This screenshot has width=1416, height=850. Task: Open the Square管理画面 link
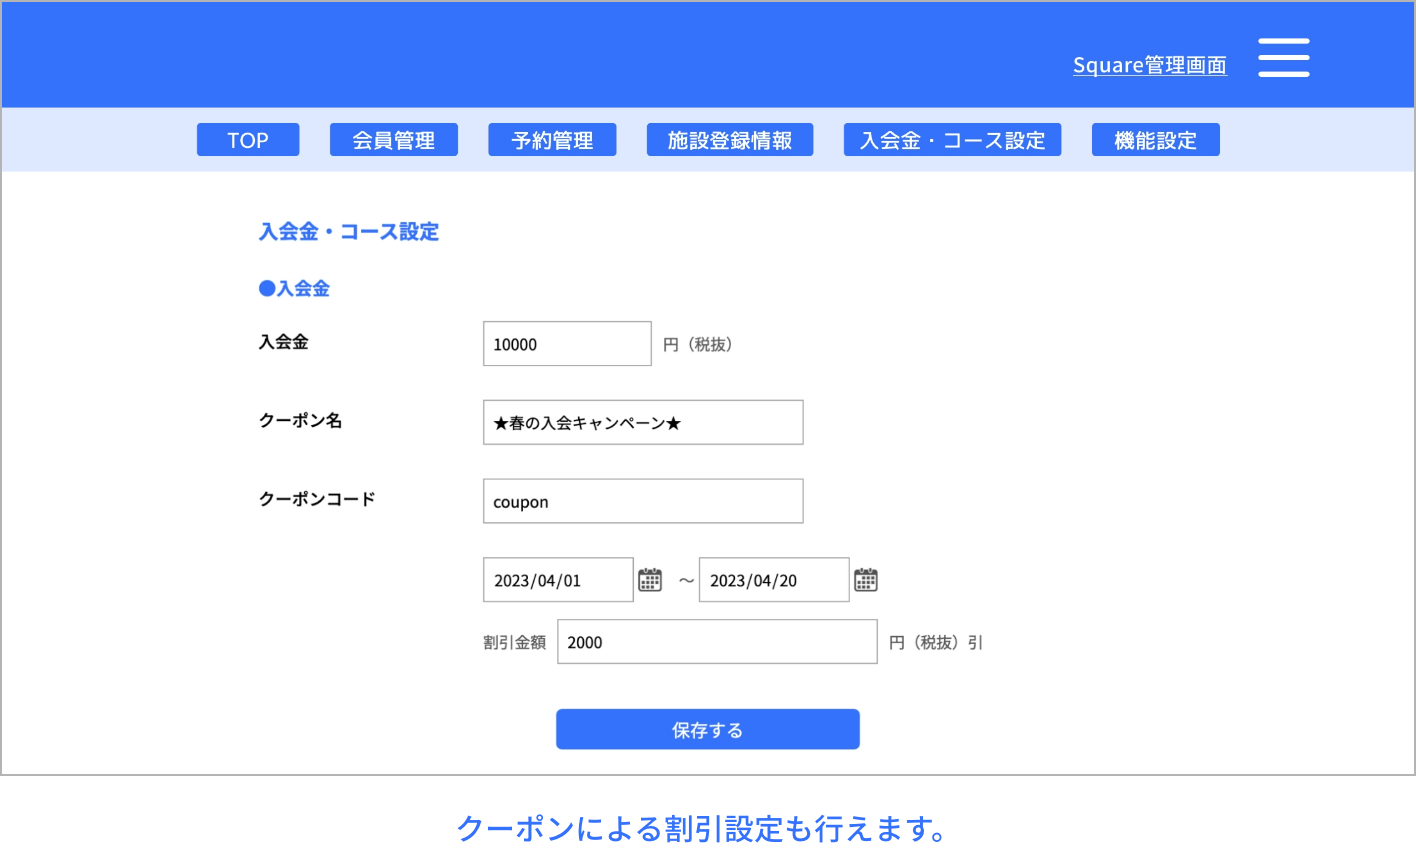(x=1149, y=65)
